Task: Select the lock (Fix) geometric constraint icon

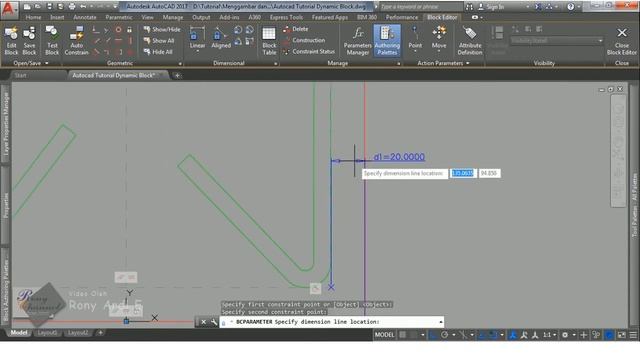Action: [x=129, y=30]
